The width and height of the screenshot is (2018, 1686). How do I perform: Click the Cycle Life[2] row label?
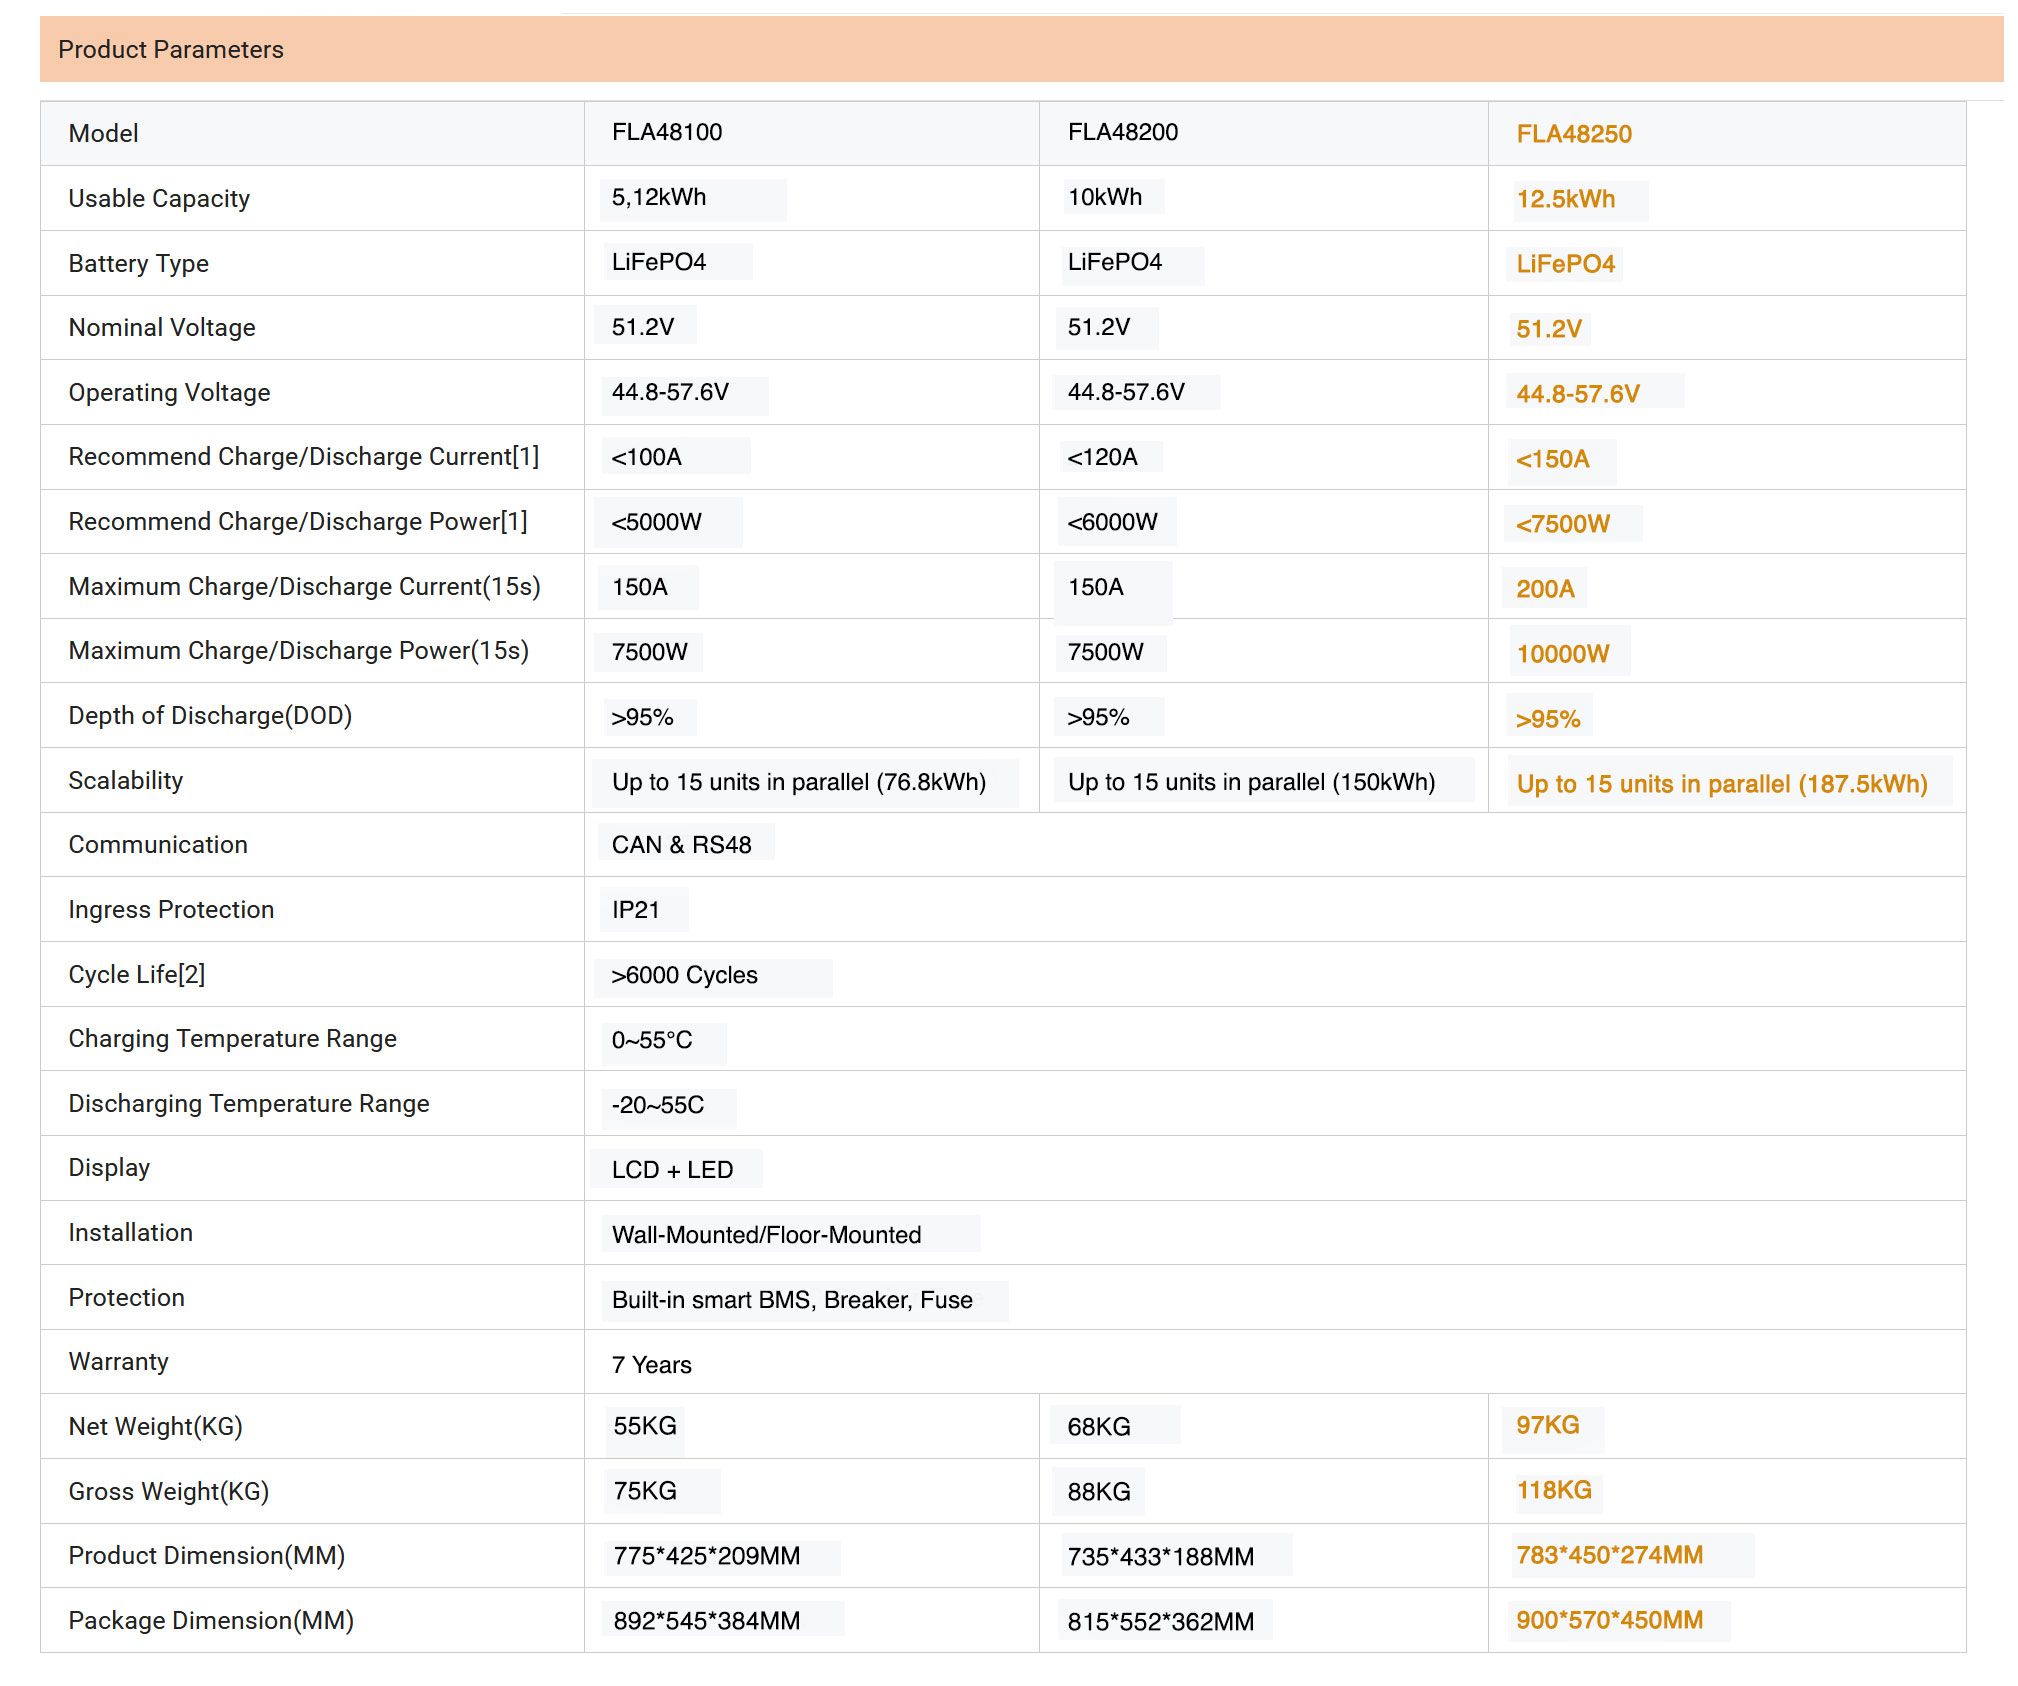point(137,974)
